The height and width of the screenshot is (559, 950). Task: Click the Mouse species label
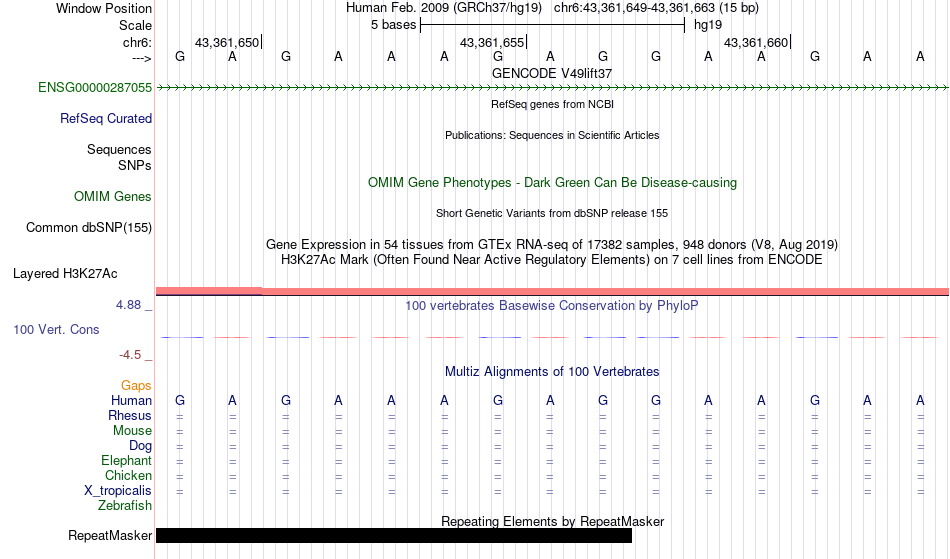pos(132,431)
